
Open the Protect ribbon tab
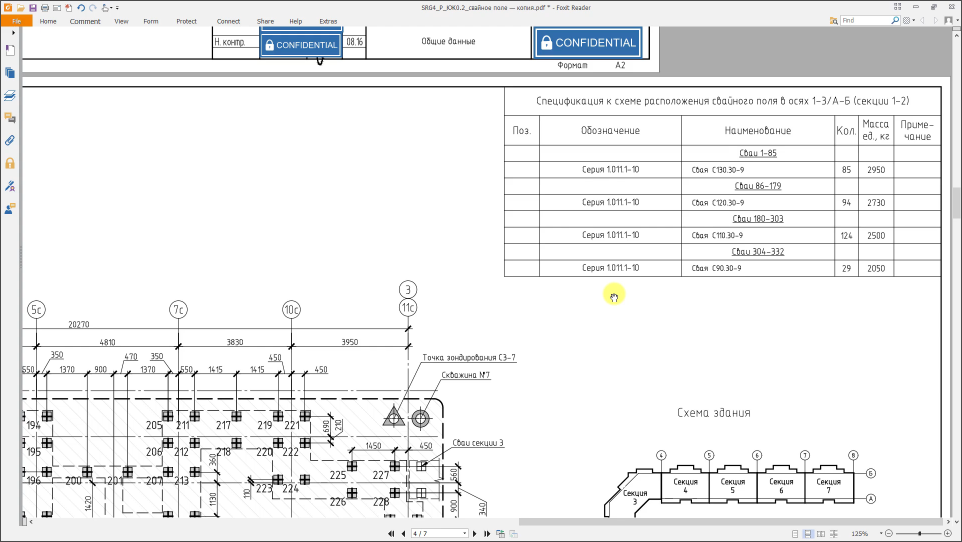tap(186, 21)
